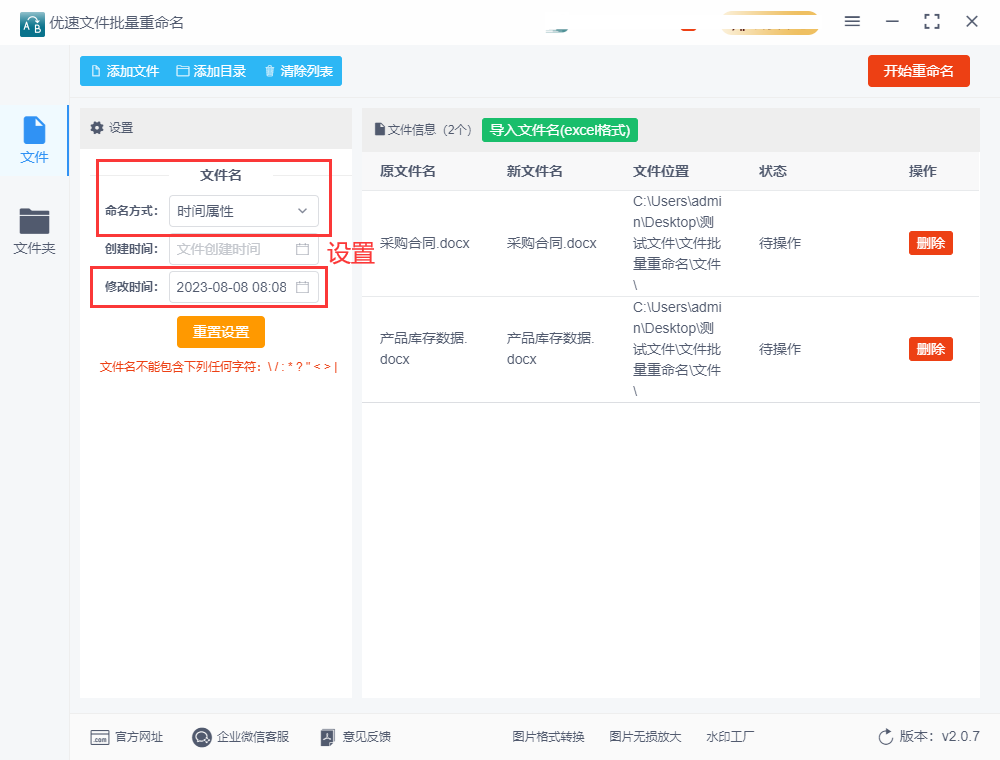Delete the 产品库存数据.docx row

(x=930, y=349)
